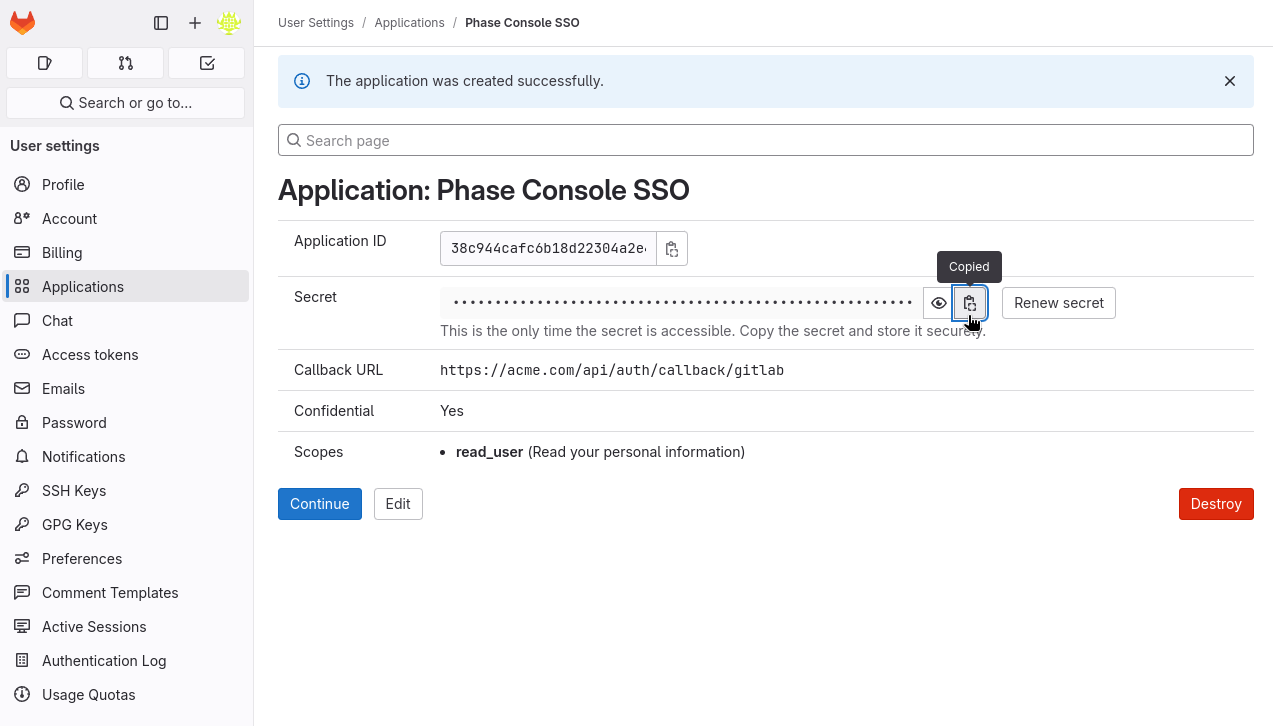Click the masked secret field

tap(682, 303)
